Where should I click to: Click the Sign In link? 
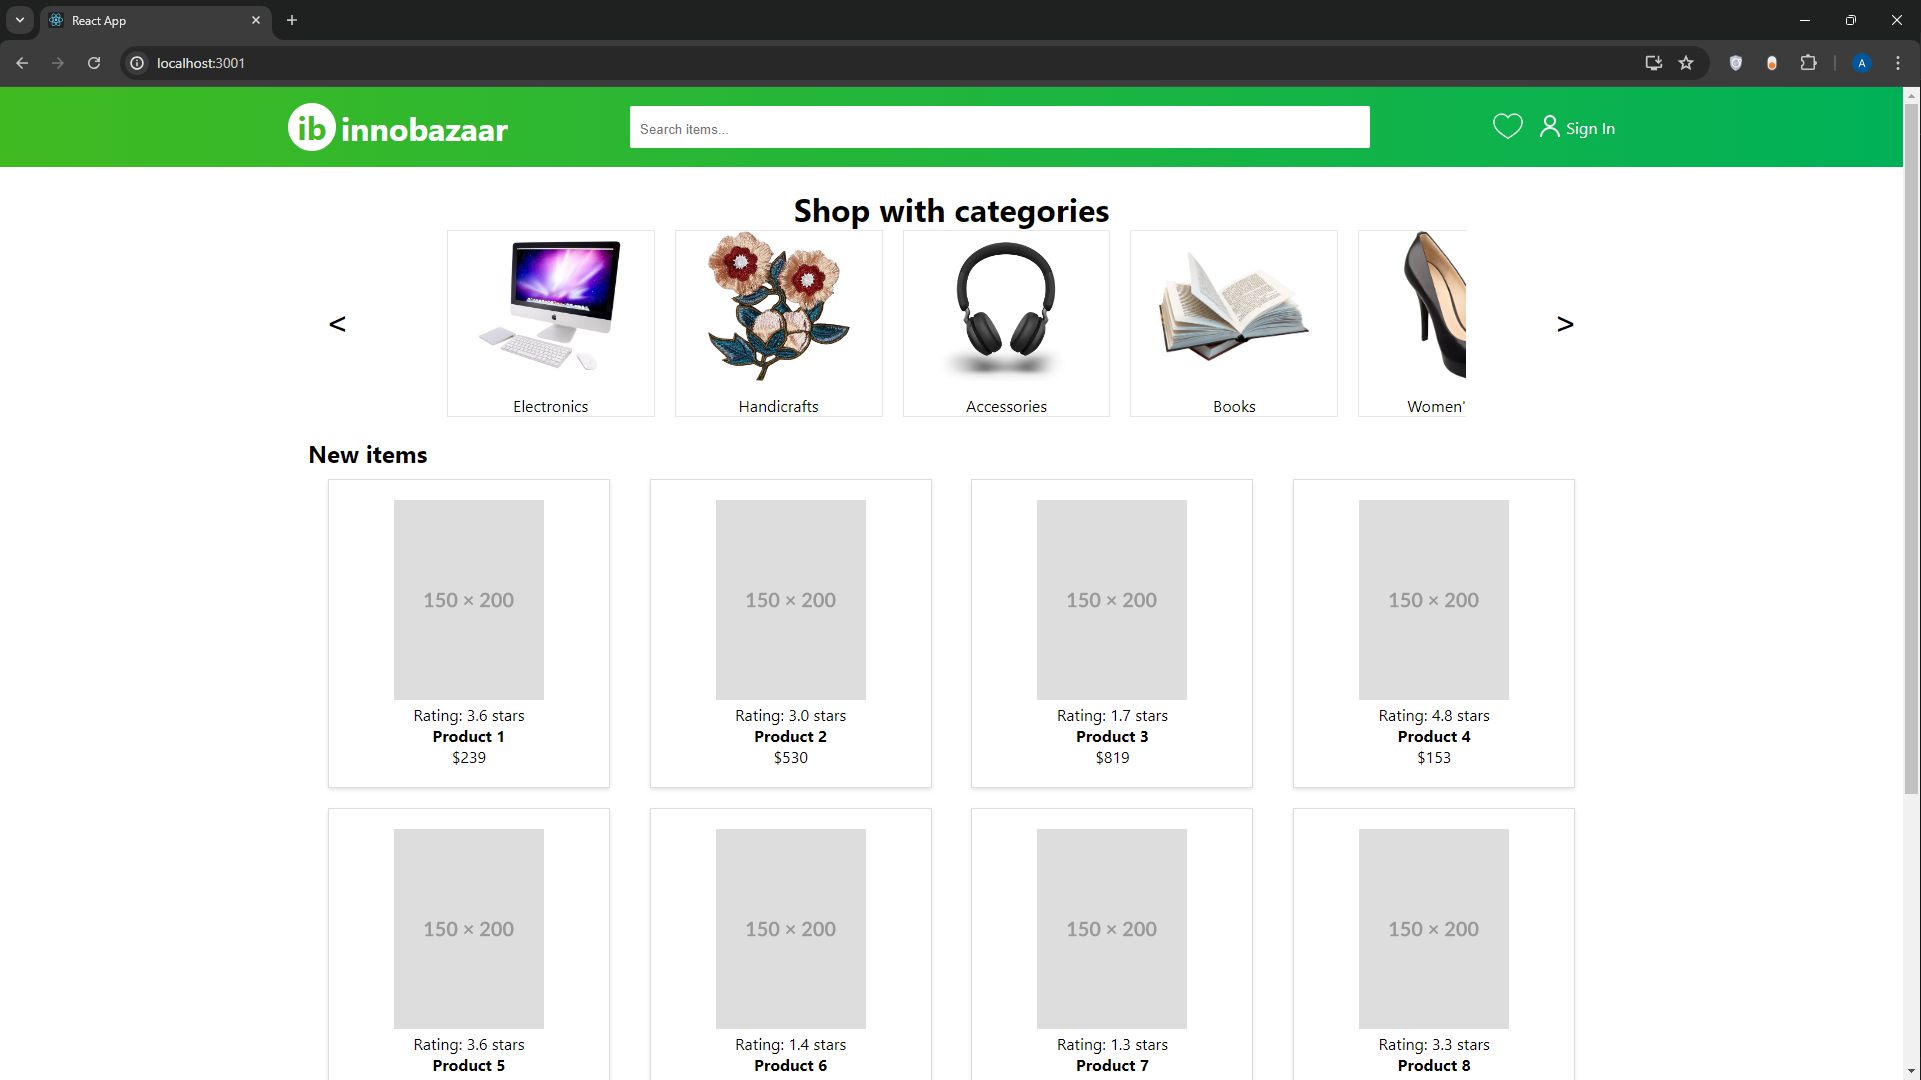click(1590, 129)
